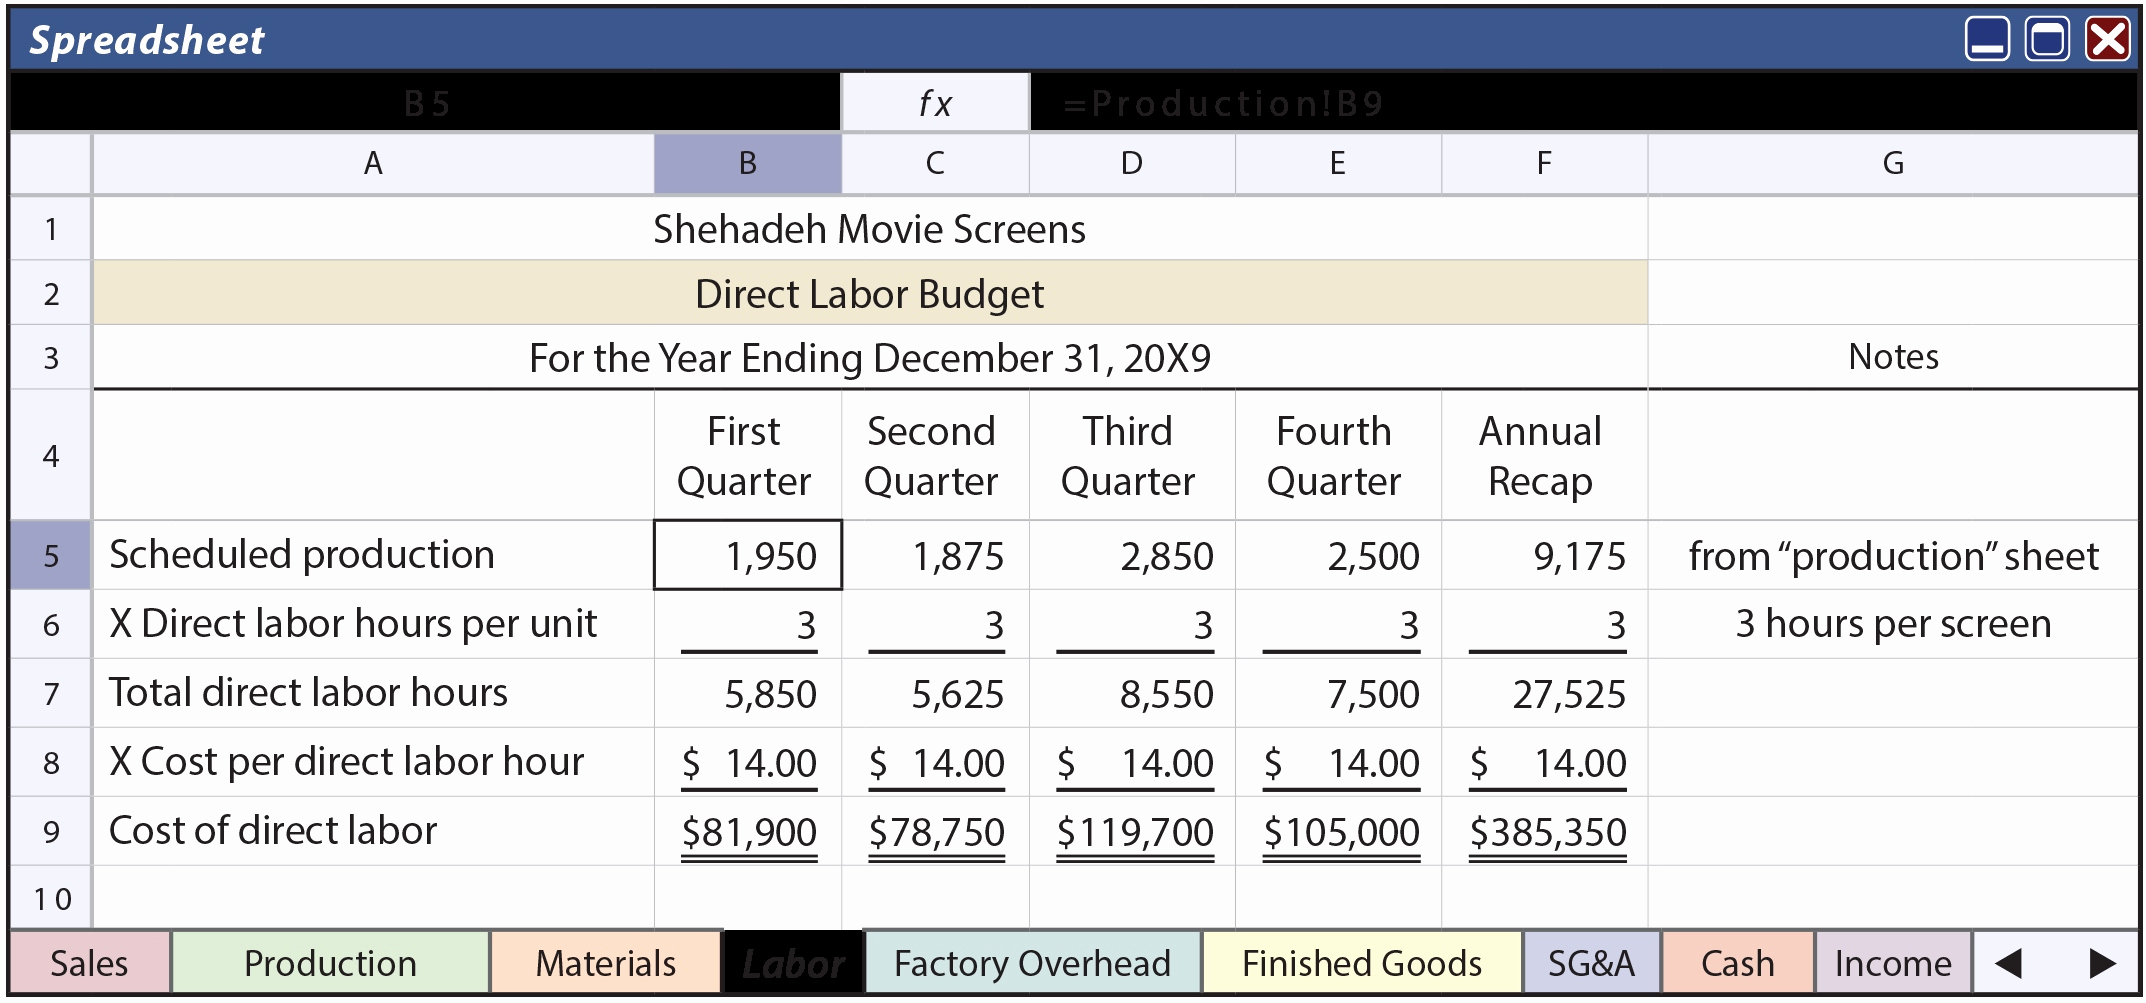Switch to the Income sheet tab
Viewport: 2146px width, 1003px height.
click(1893, 963)
